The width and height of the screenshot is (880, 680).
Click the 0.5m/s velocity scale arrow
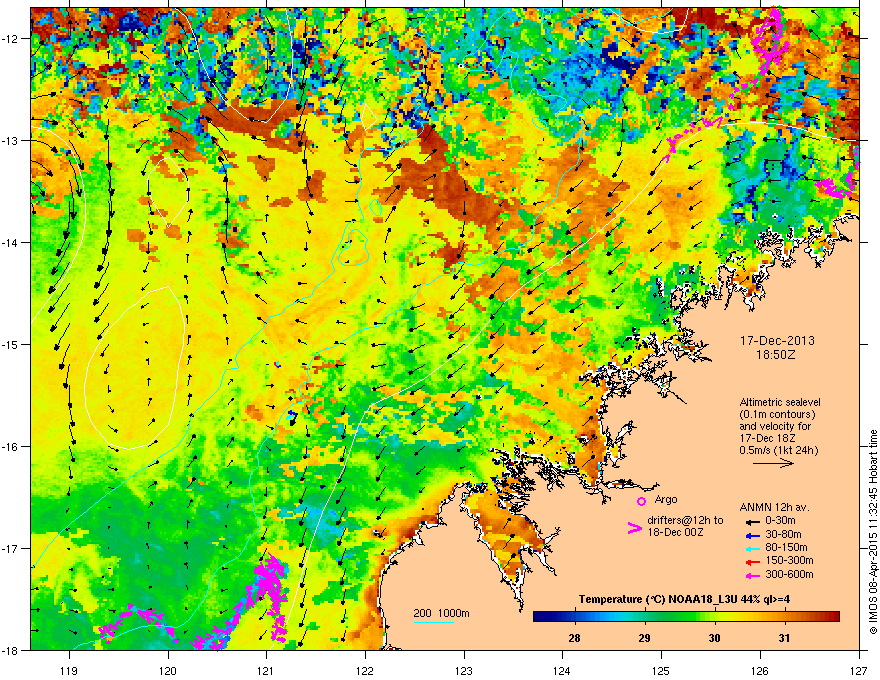pos(773,463)
